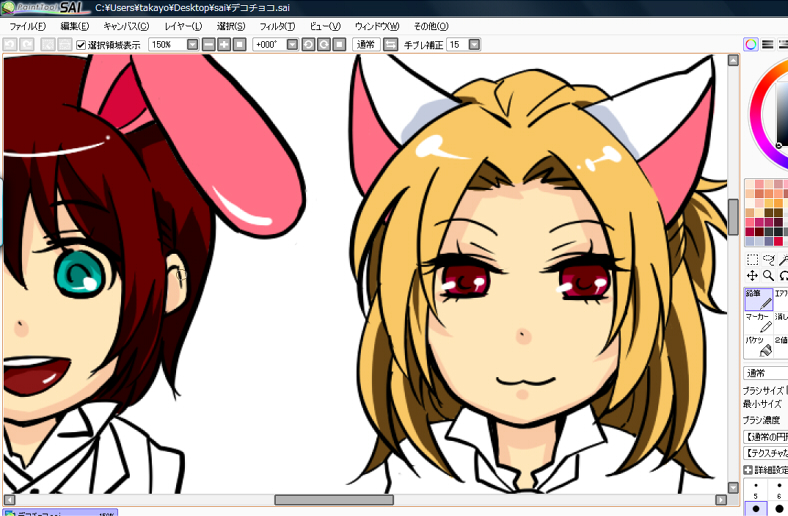Pick the dark maroon palette swatch
This screenshot has width=788, height=516.
coord(759,231)
